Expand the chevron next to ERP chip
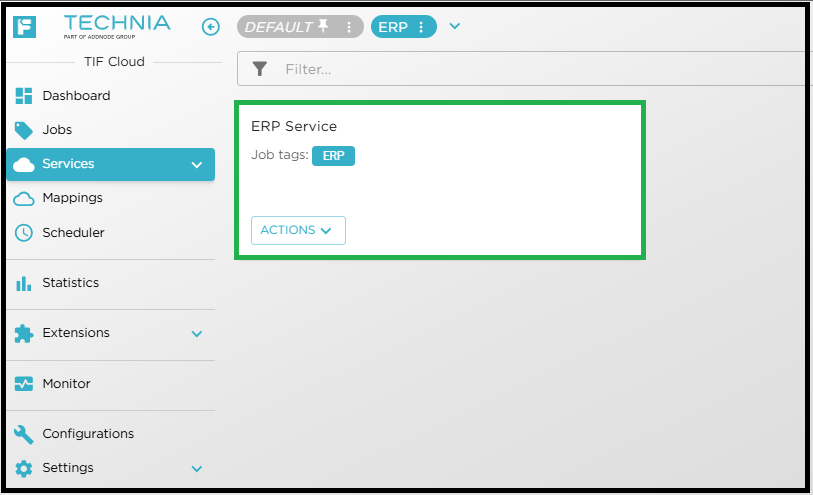Image resolution: width=813 pixels, height=495 pixels. (x=455, y=26)
